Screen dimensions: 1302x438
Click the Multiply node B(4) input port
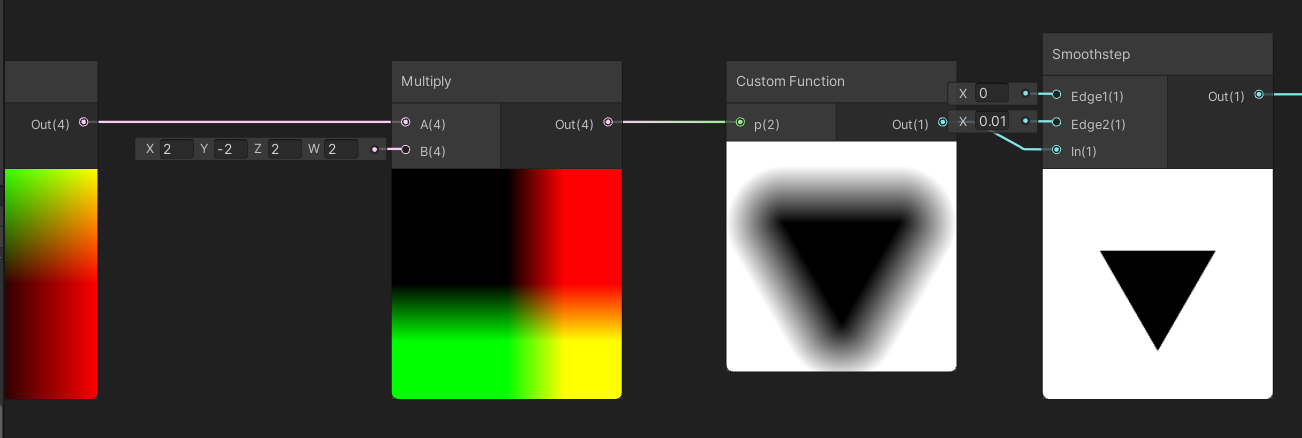405,150
